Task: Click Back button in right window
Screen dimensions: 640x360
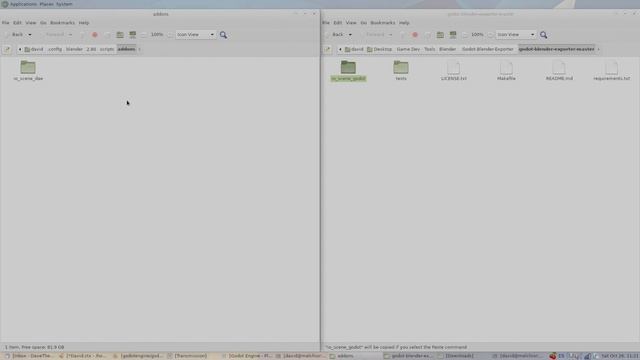Action: point(335,35)
